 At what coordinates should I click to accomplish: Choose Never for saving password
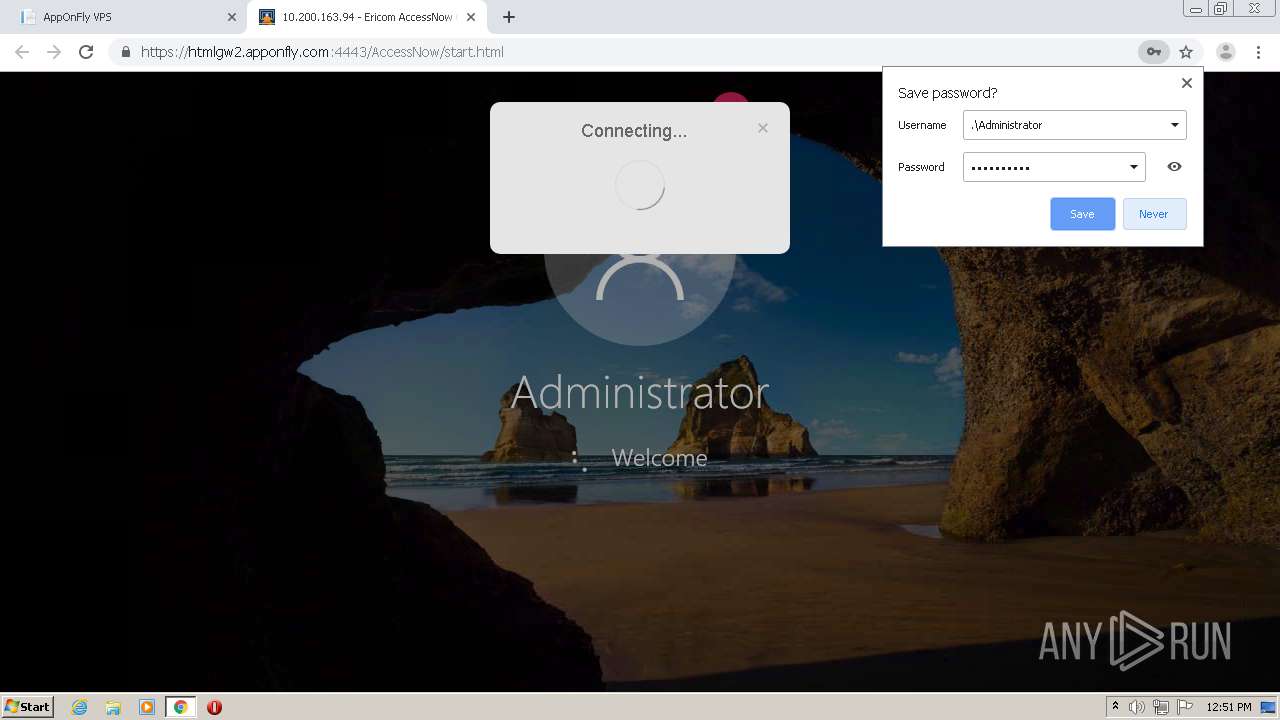pyautogui.click(x=1154, y=214)
